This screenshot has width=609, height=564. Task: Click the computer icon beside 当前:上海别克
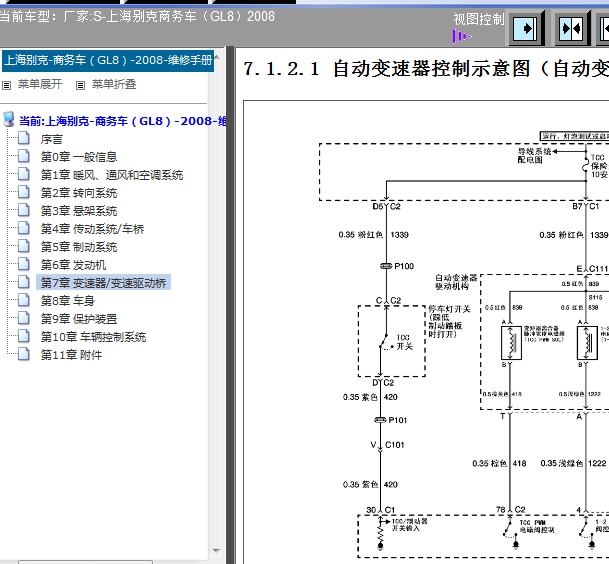click(9, 120)
